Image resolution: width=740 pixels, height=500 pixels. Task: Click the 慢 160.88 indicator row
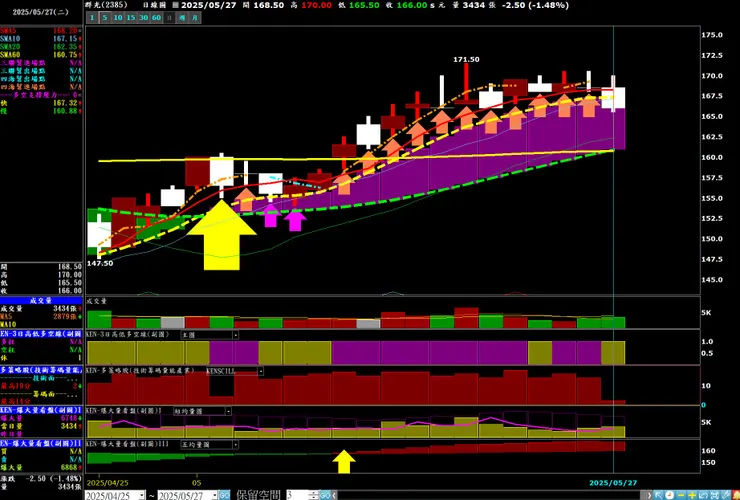coord(41,111)
